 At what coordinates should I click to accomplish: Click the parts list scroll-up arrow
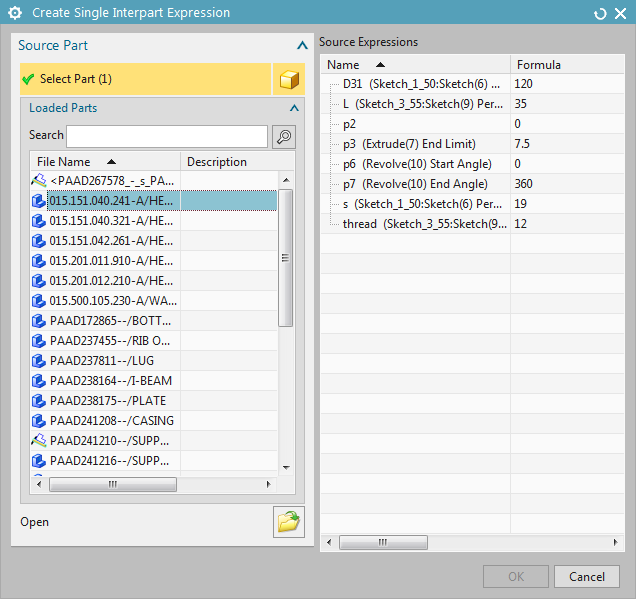[286, 180]
